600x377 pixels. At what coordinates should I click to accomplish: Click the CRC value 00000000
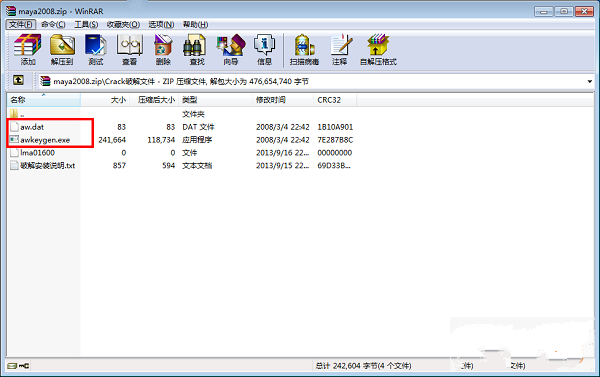pyautogui.click(x=335, y=153)
